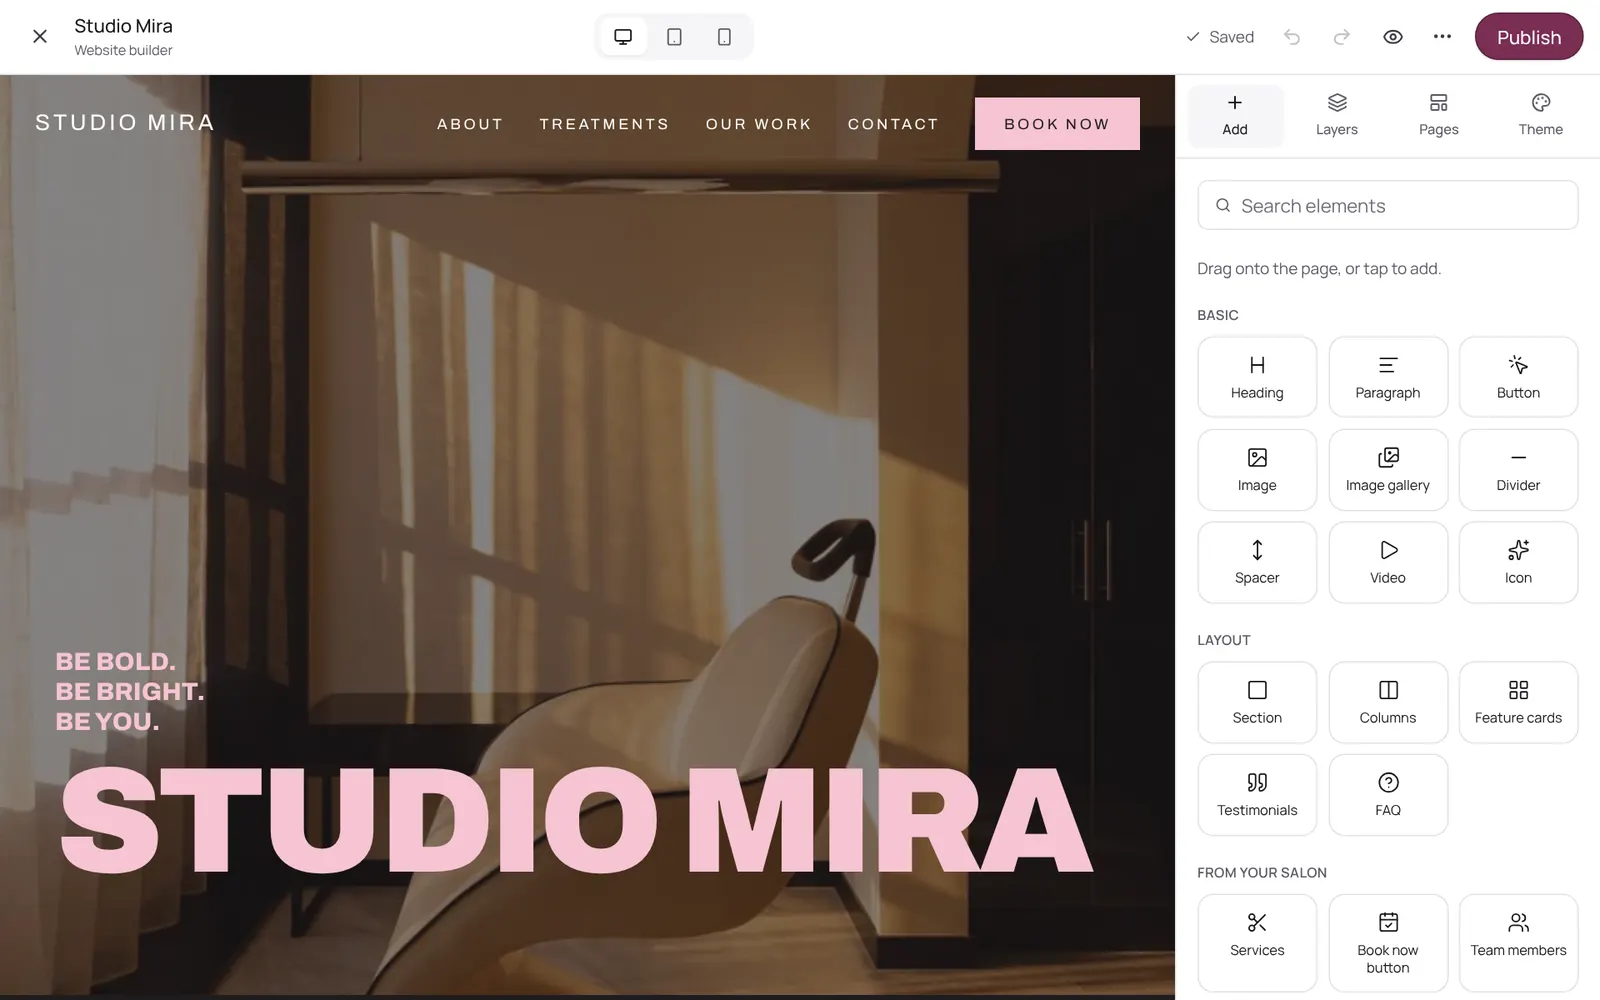This screenshot has height=1000, width=1600.
Task: Add a Paragraph element
Action: [1388, 377]
